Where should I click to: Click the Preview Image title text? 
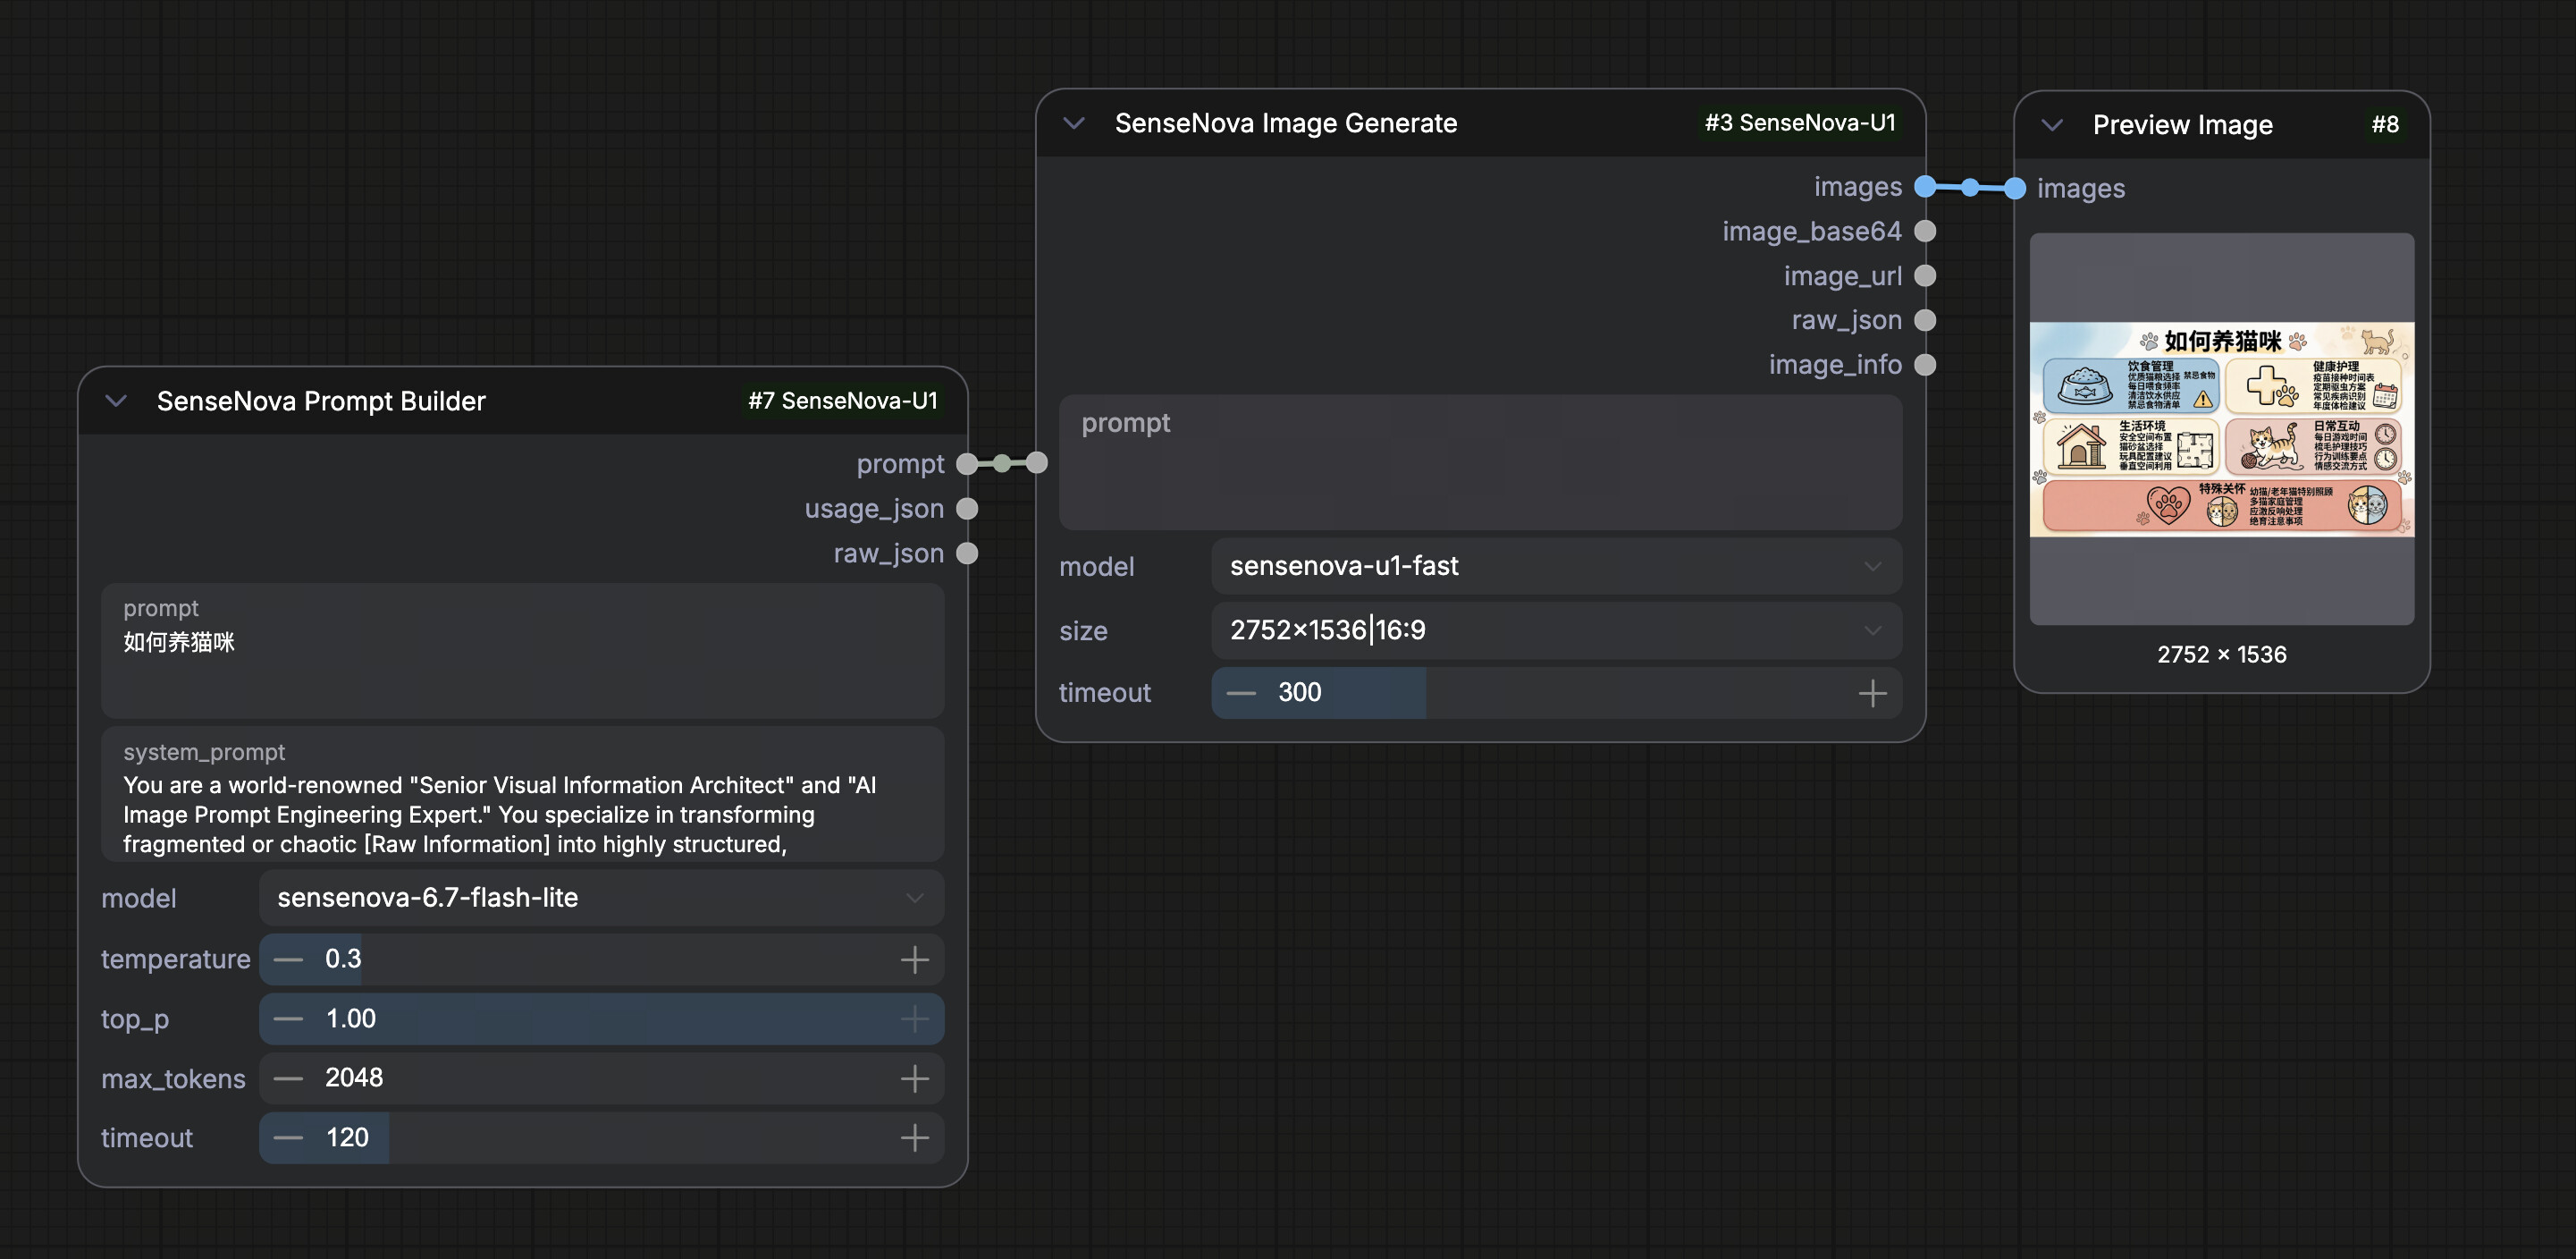2182,125
